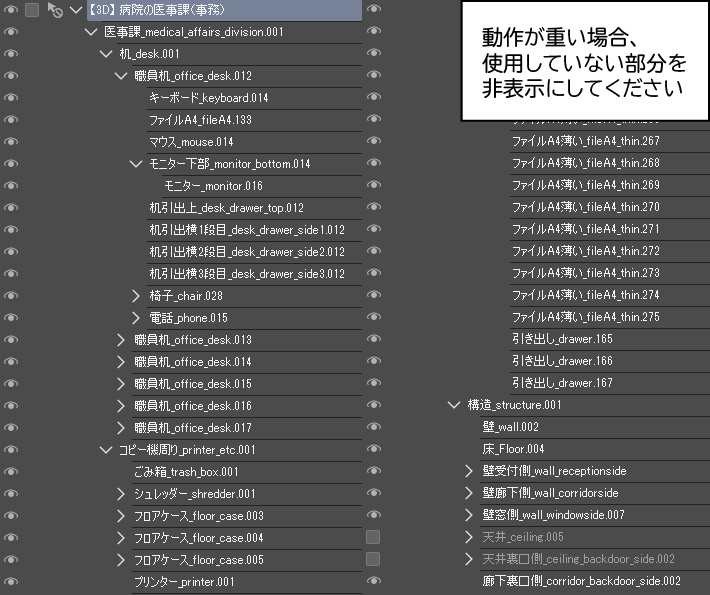Screen dimensions: 710x595
Task: Toggle eye icon for ファイルA4薄い_fileA4_thin.270
Action: click(x=374, y=206)
